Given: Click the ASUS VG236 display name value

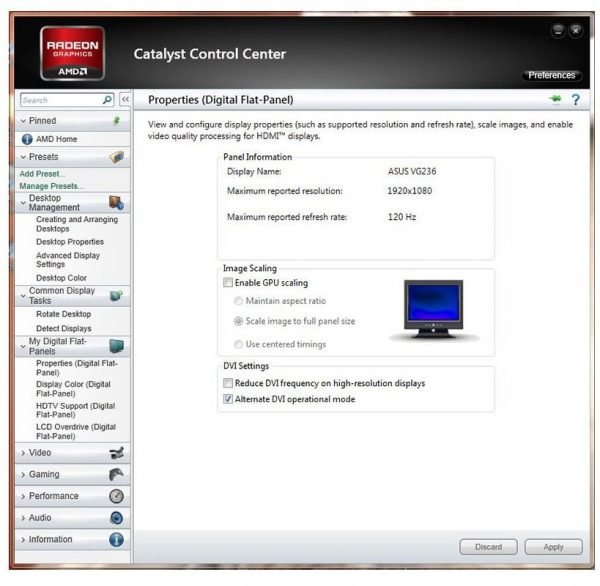Looking at the screenshot, I should tap(412, 171).
